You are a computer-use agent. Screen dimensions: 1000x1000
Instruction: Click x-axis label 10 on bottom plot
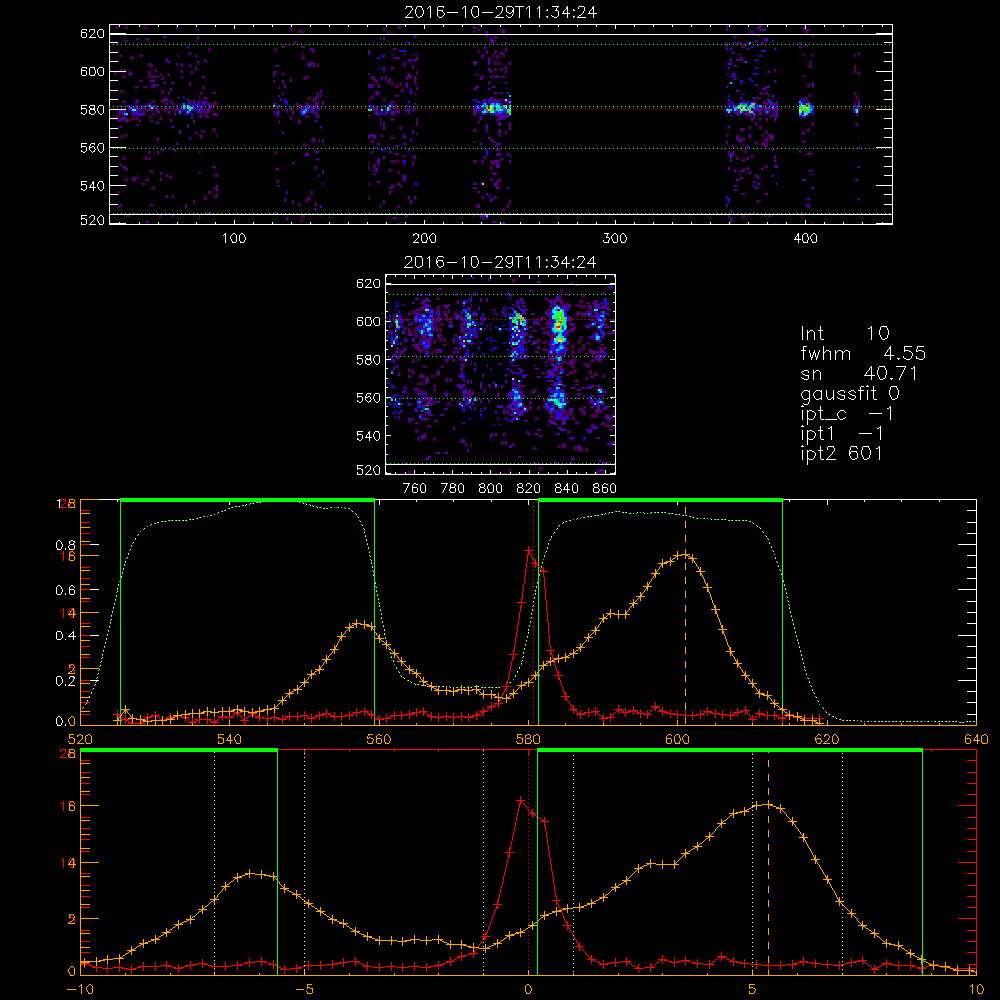point(976,989)
